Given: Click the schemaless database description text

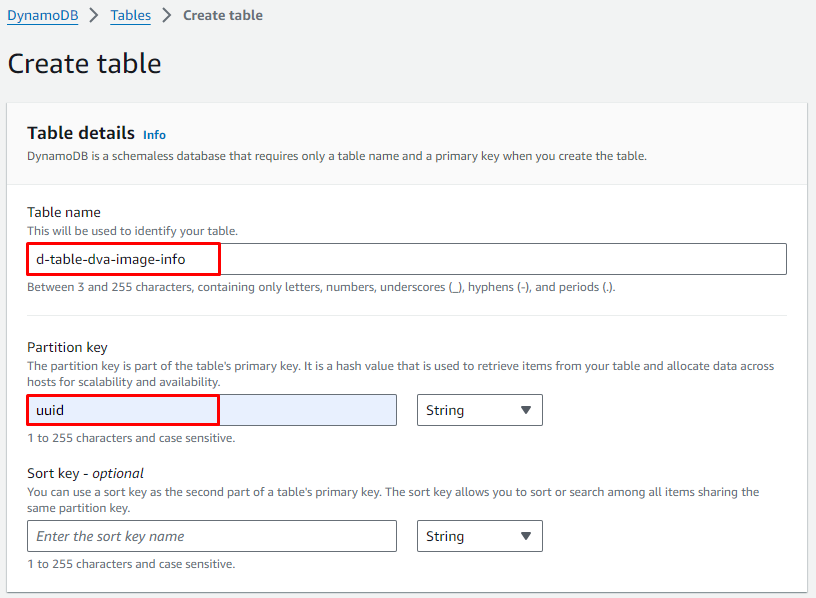Looking at the screenshot, I should click(337, 156).
